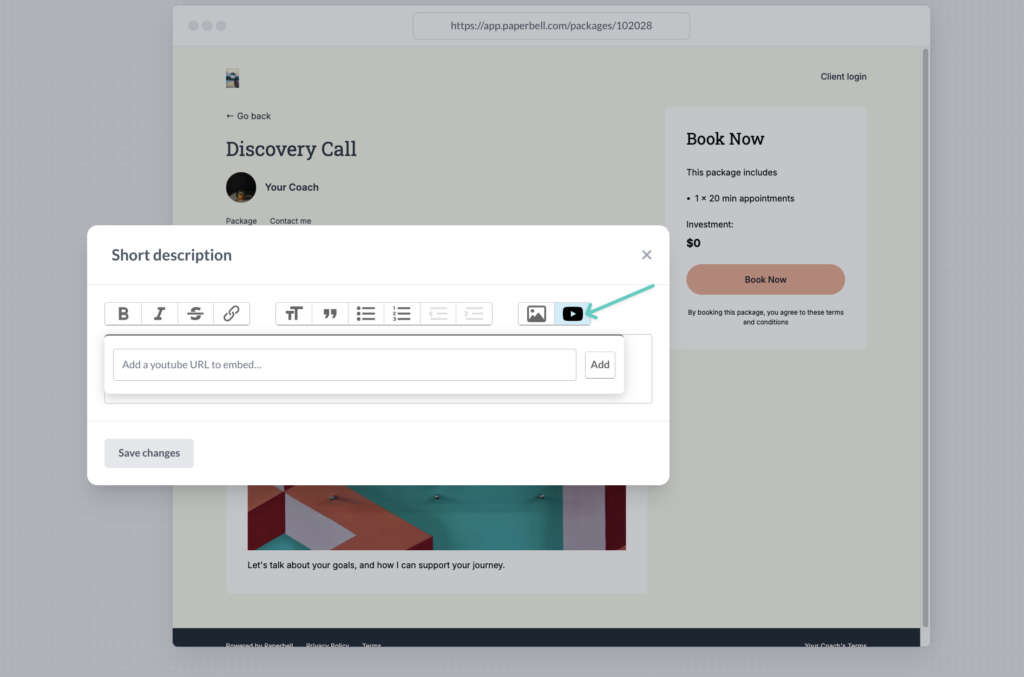The width and height of the screenshot is (1024, 677).
Task: Open the Client login link
Action: [x=843, y=77]
